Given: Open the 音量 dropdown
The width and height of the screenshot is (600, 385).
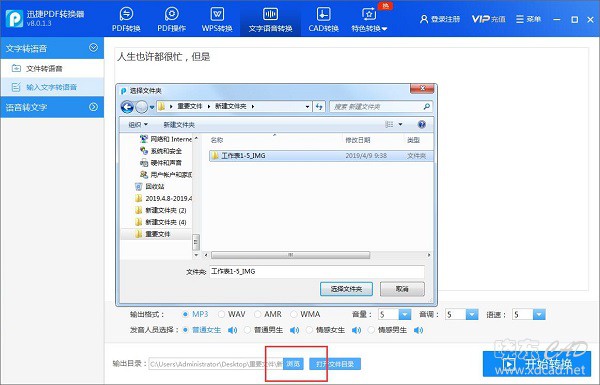Looking at the screenshot, I should click(405, 315).
